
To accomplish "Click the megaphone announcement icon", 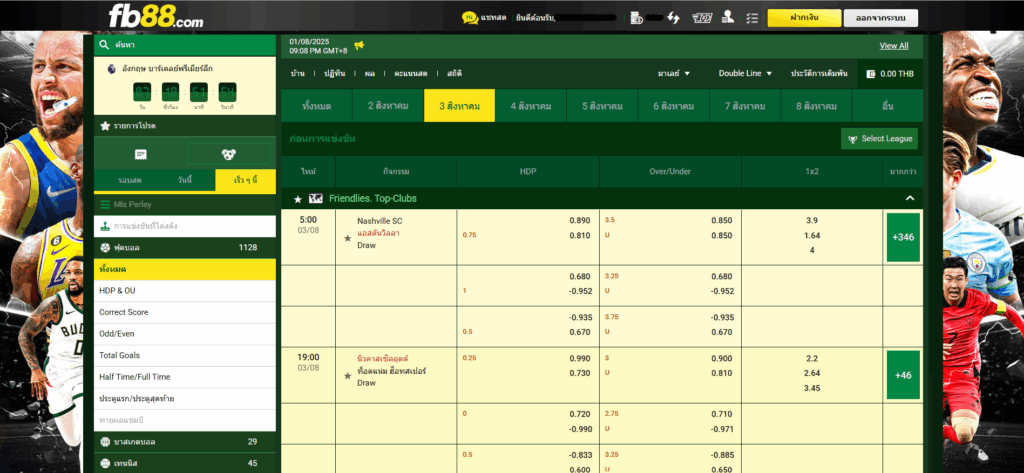I will click(359, 45).
